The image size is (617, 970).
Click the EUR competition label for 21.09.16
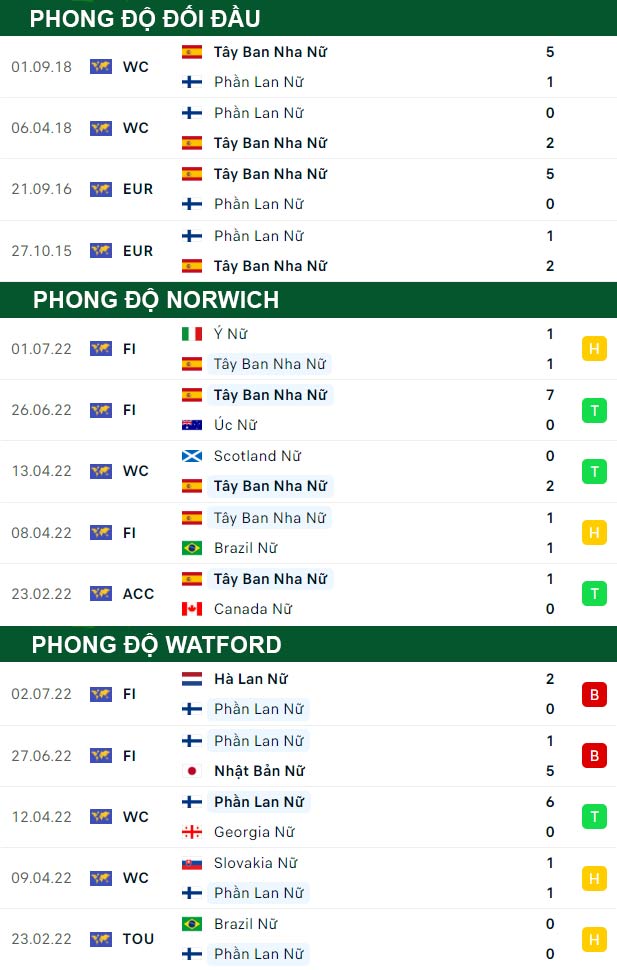pyautogui.click(x=138, y=189)
